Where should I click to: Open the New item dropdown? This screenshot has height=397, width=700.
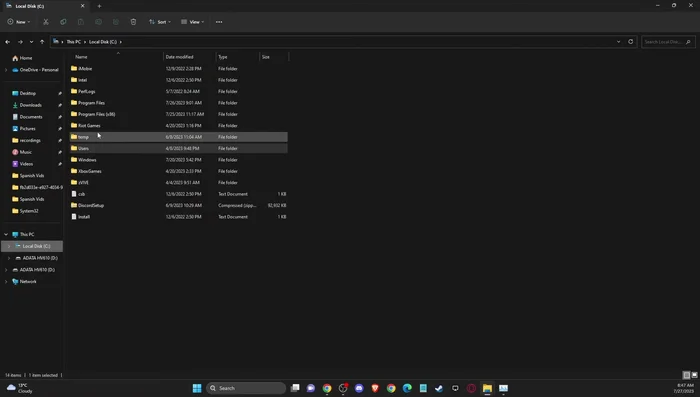[x=19, y=22]
